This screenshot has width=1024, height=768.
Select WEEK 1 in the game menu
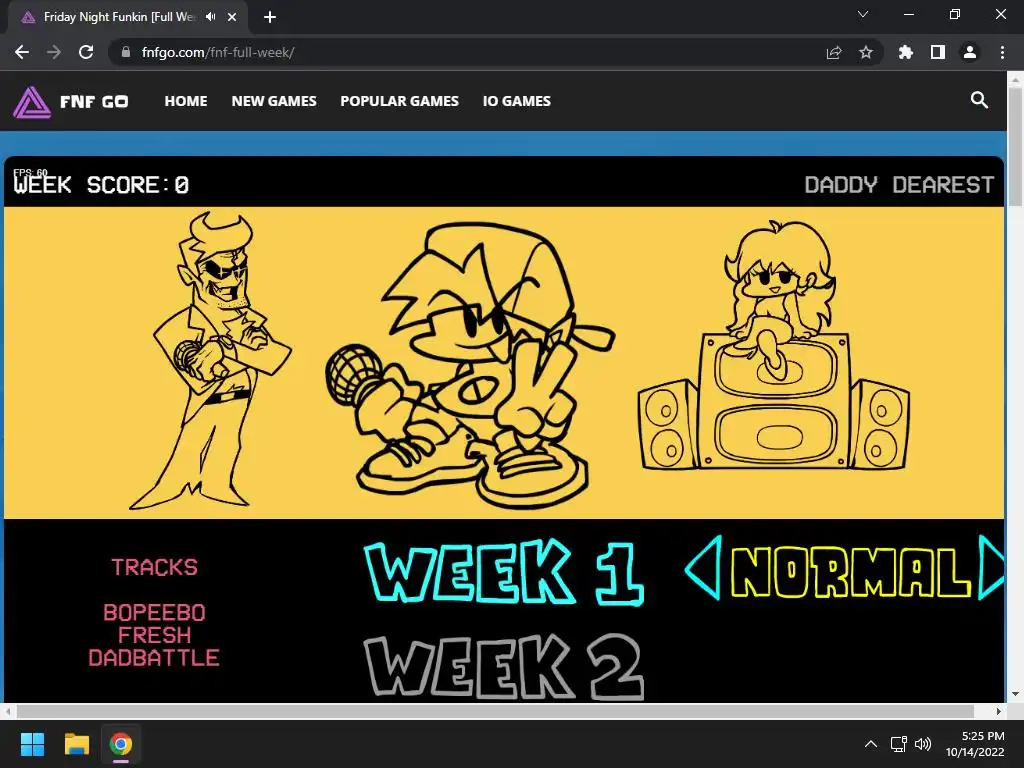(504, 572)
